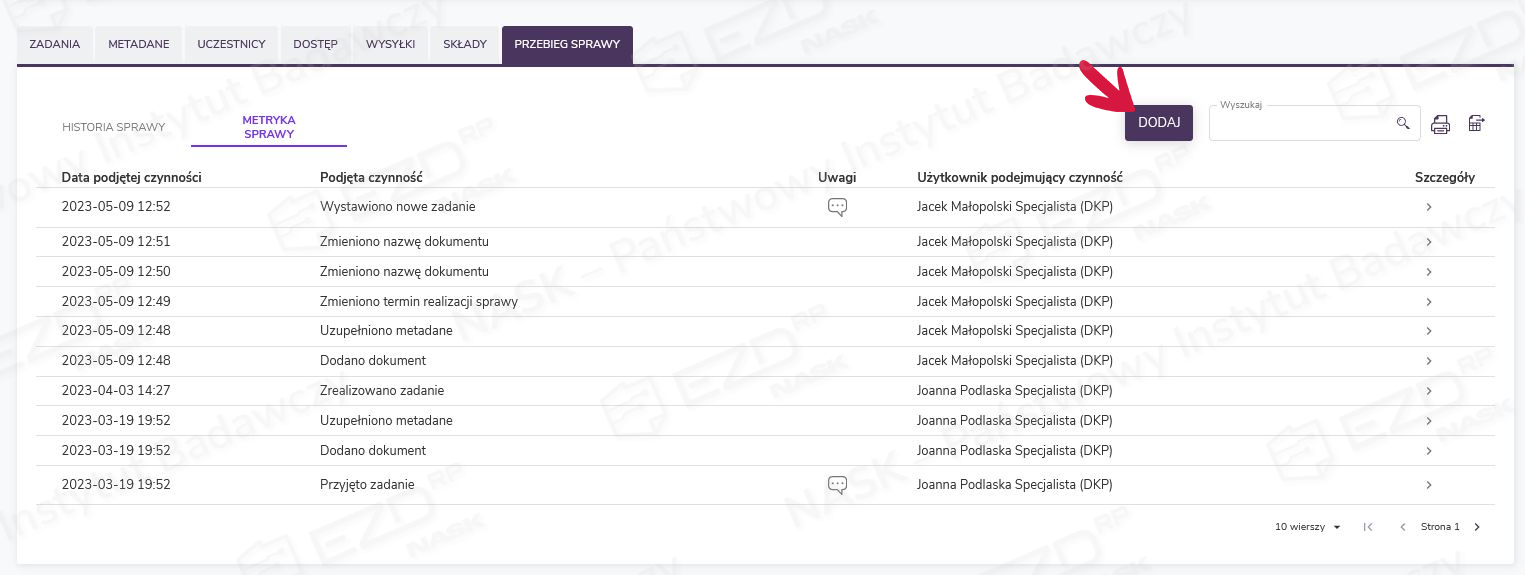The image size is (1525, 575).
Task: Go to the next page arrow
Action: 1477,527
